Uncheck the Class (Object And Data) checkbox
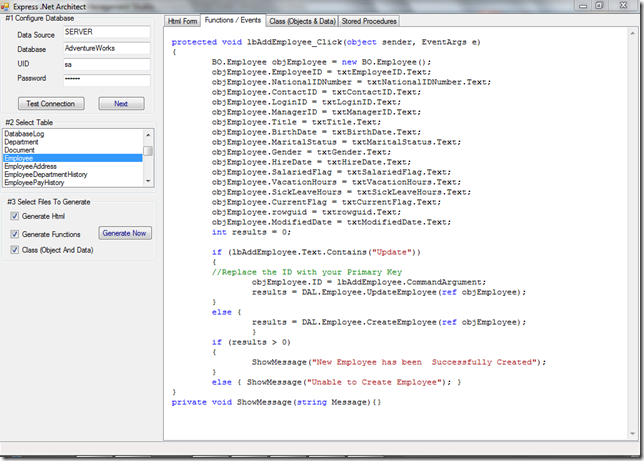 [14, 250]
